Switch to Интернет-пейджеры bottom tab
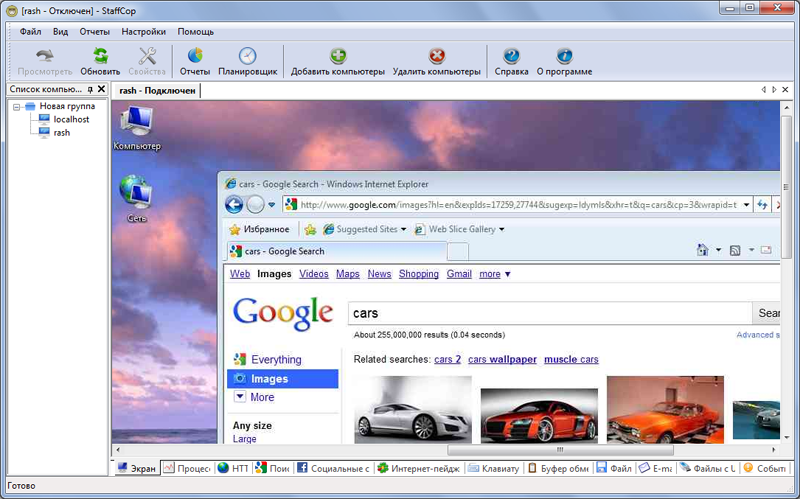 coord(418,468)
